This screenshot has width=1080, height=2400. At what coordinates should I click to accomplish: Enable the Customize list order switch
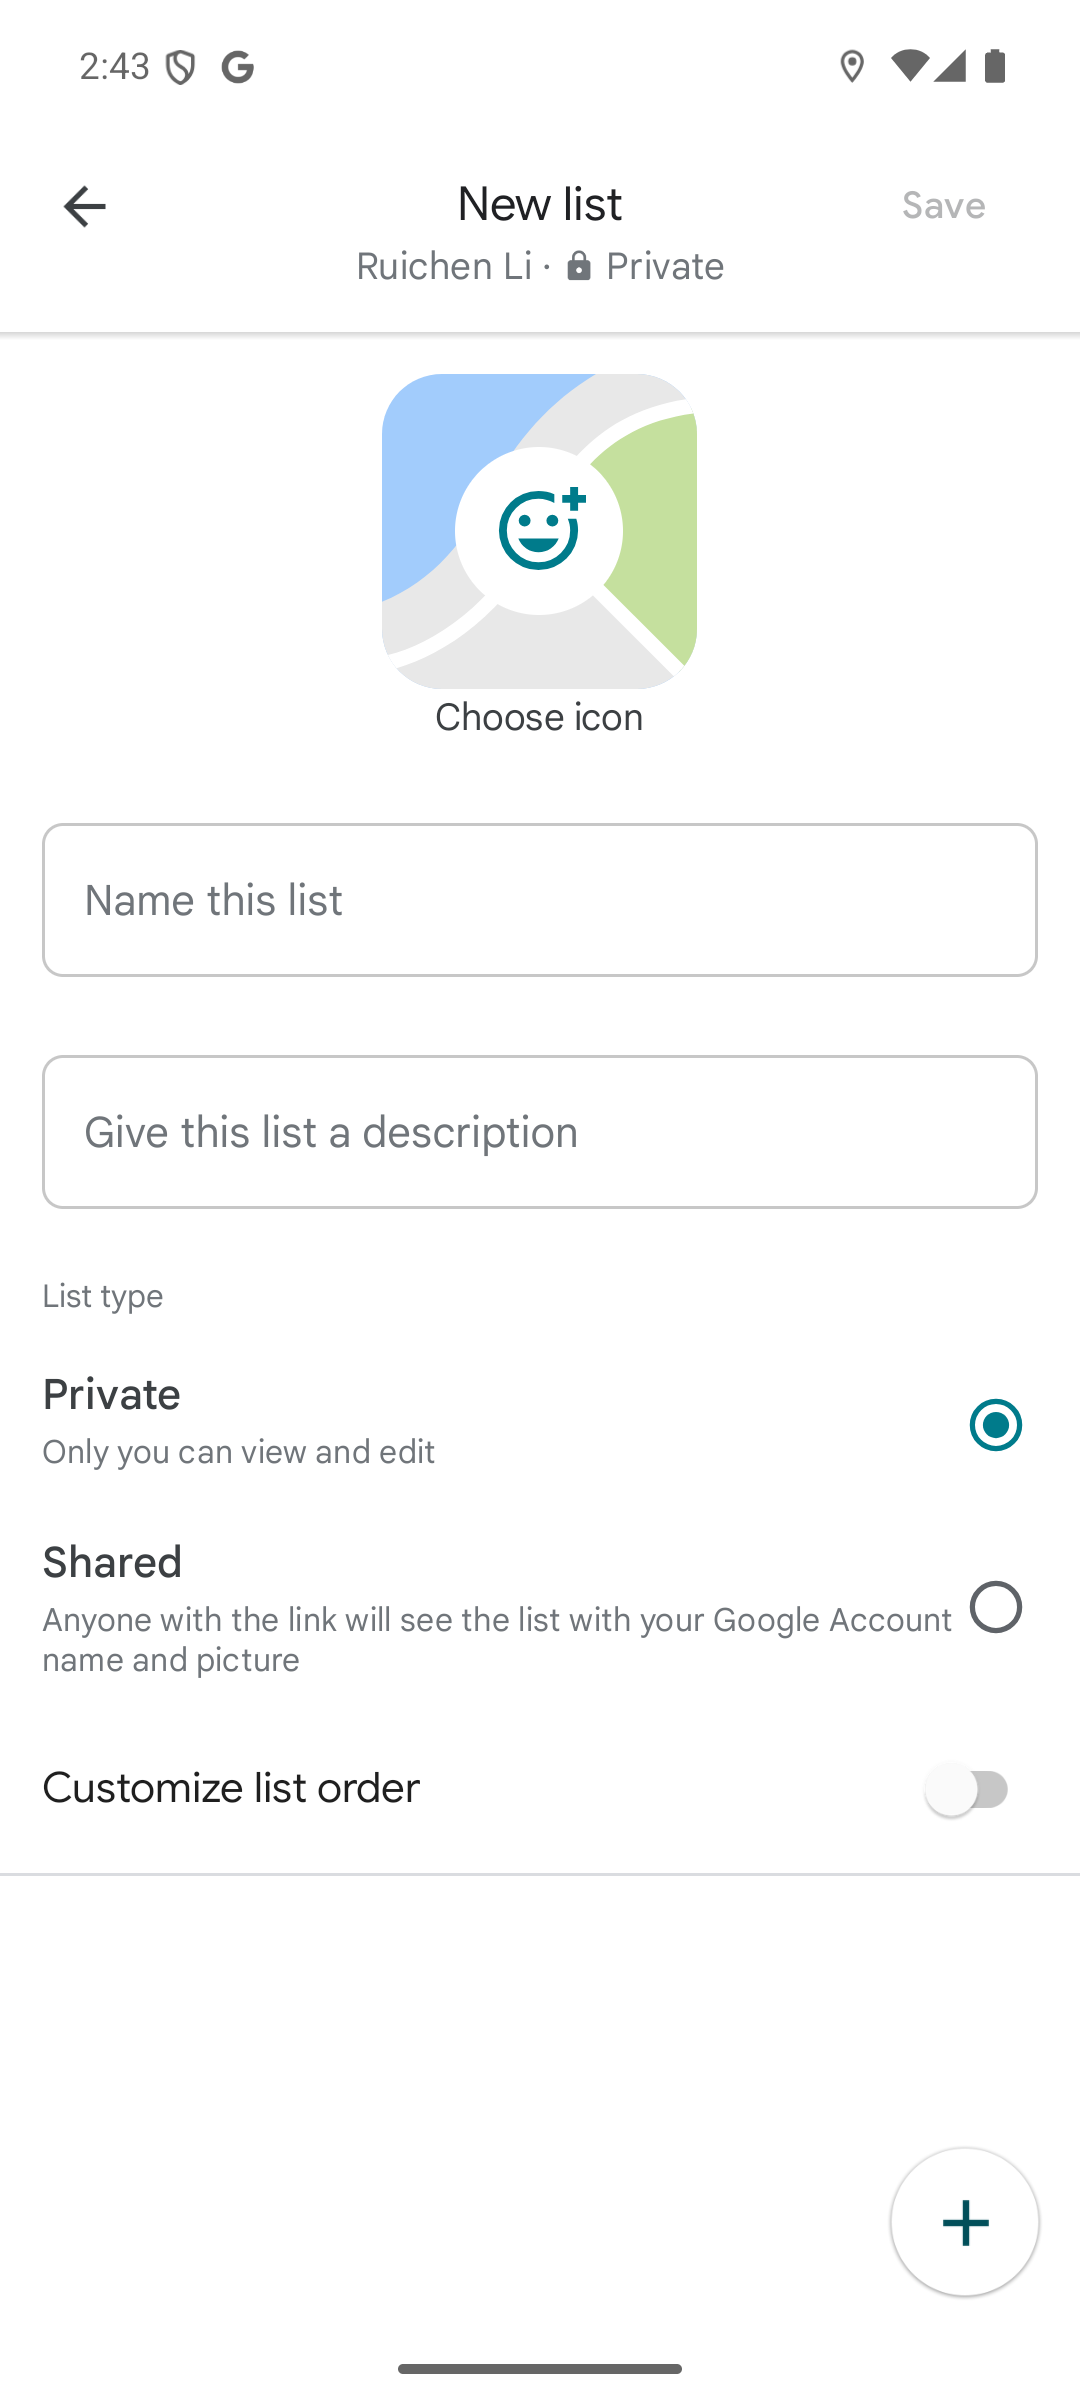(966, 1789)
